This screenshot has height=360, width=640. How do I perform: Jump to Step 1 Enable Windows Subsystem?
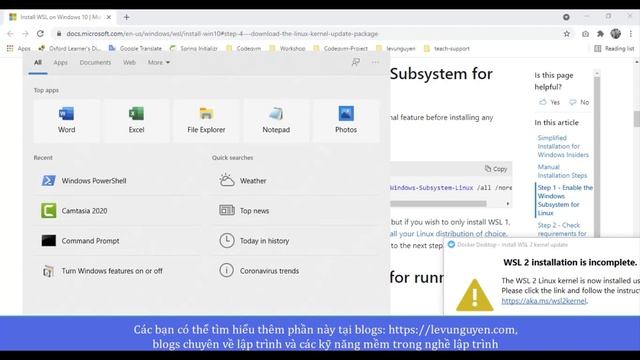(x=565, y=200)
